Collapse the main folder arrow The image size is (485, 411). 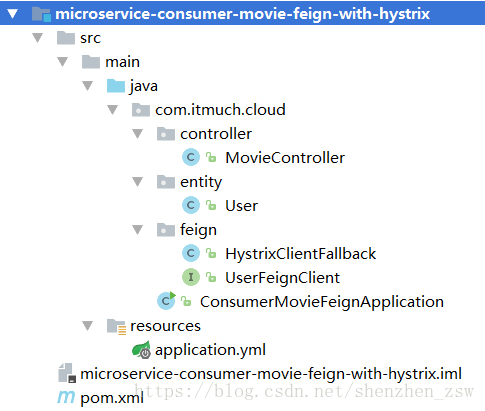63,62
